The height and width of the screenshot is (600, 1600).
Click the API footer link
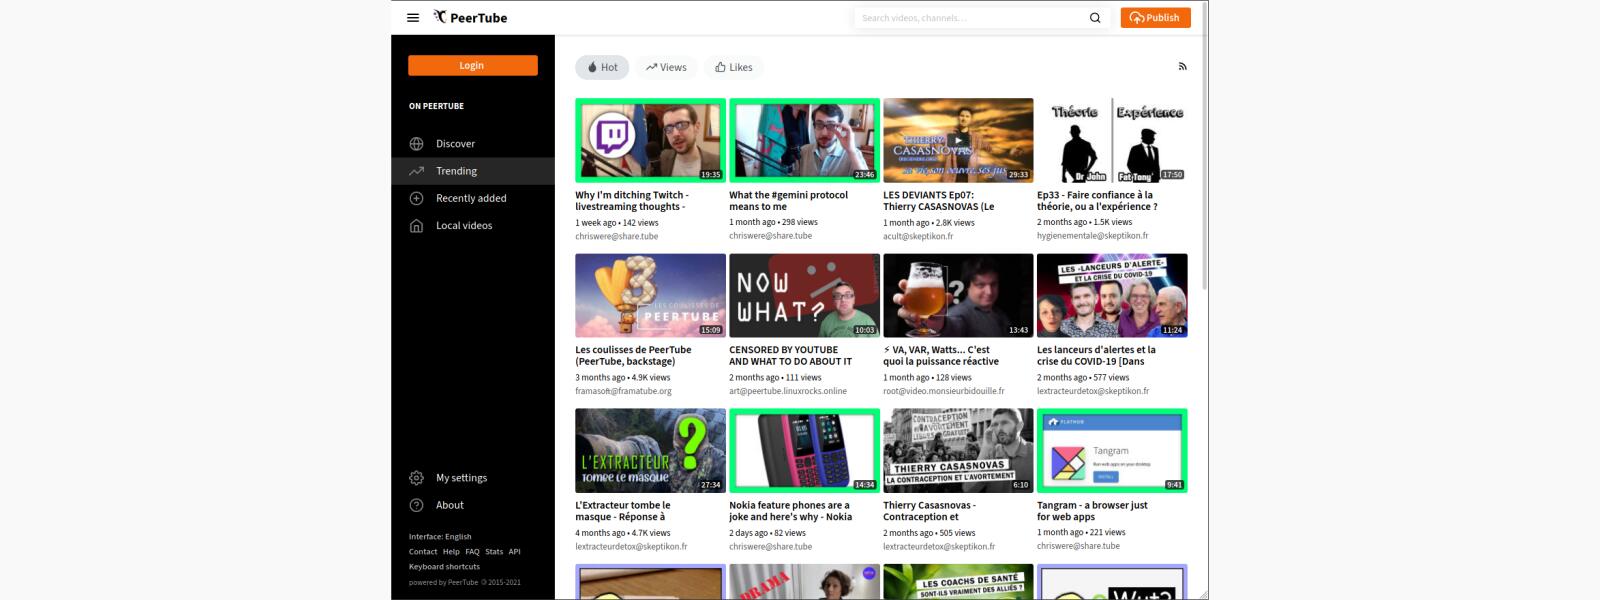click(514, 552)
